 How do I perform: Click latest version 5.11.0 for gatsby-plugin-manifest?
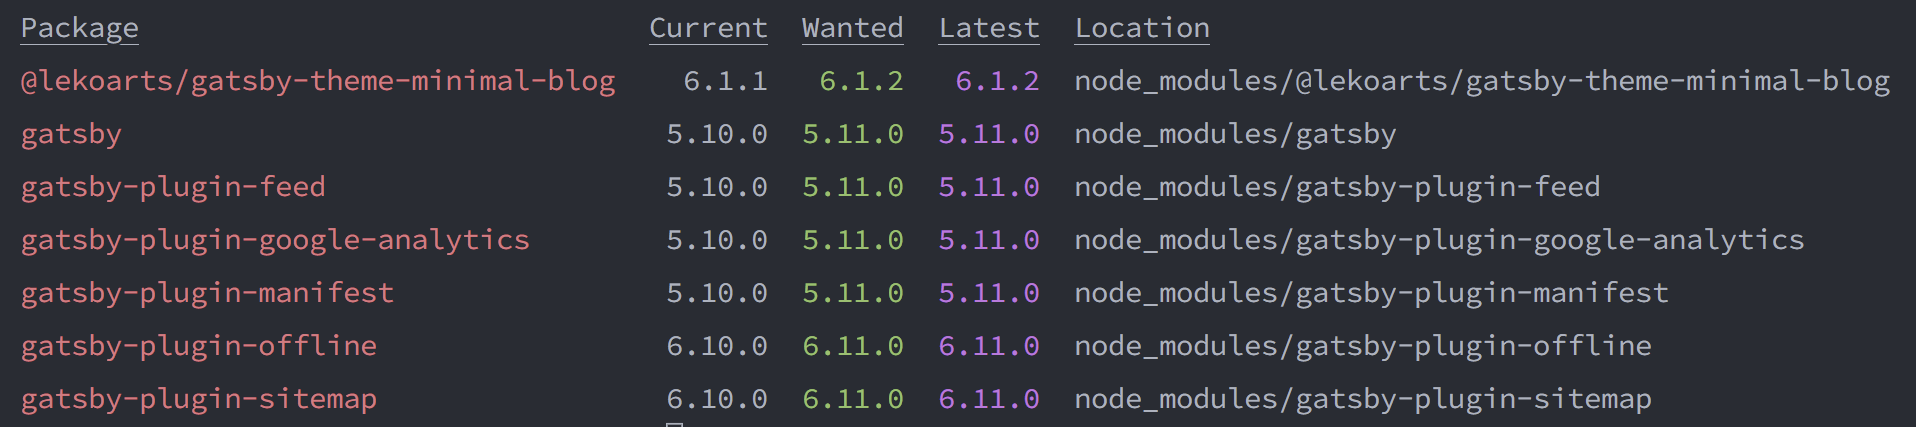tap(989, 293)
